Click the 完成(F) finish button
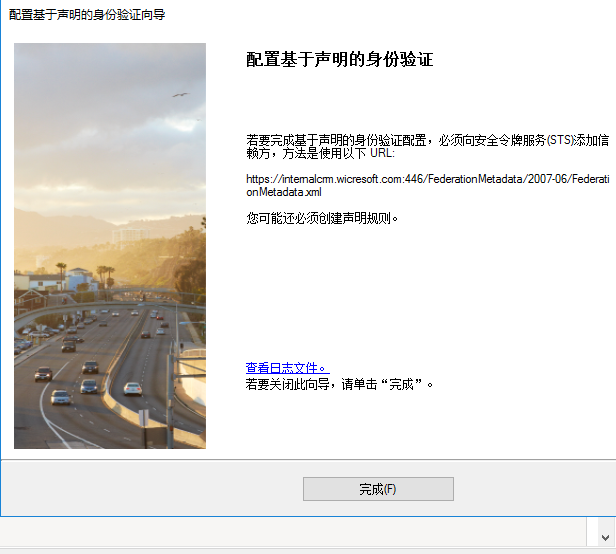Screen dimensions: 616x554 378,489
